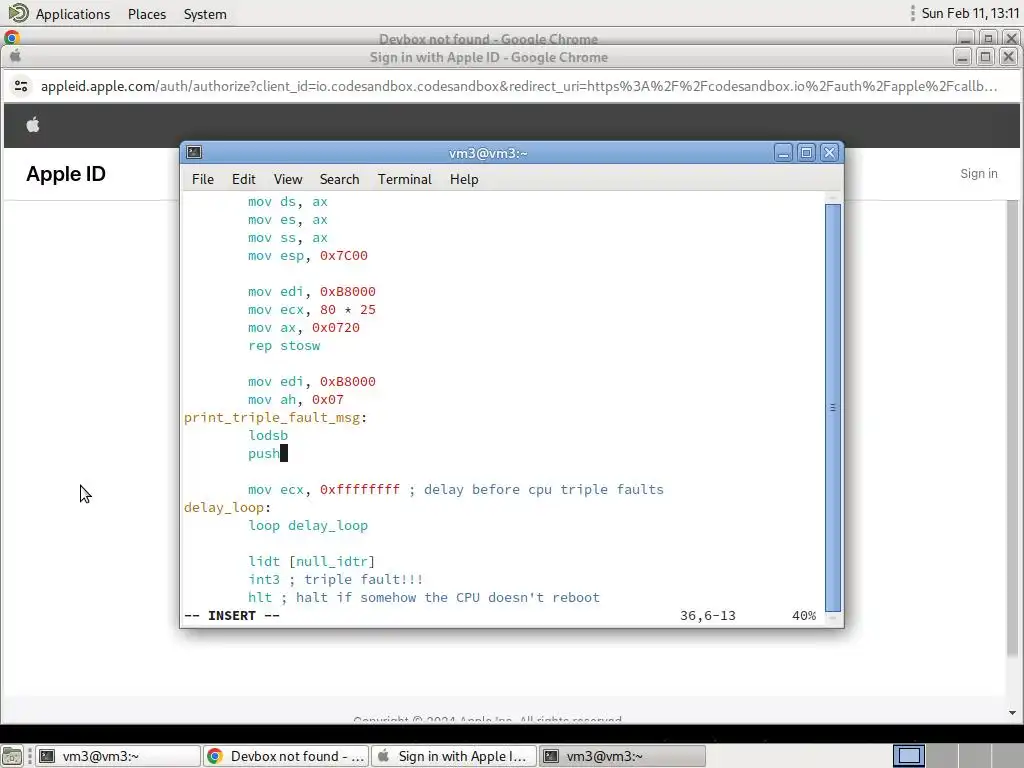Open the Terminal menu in menubar
The height and width of the screenshot is (768, 1024).
[404, 179]
